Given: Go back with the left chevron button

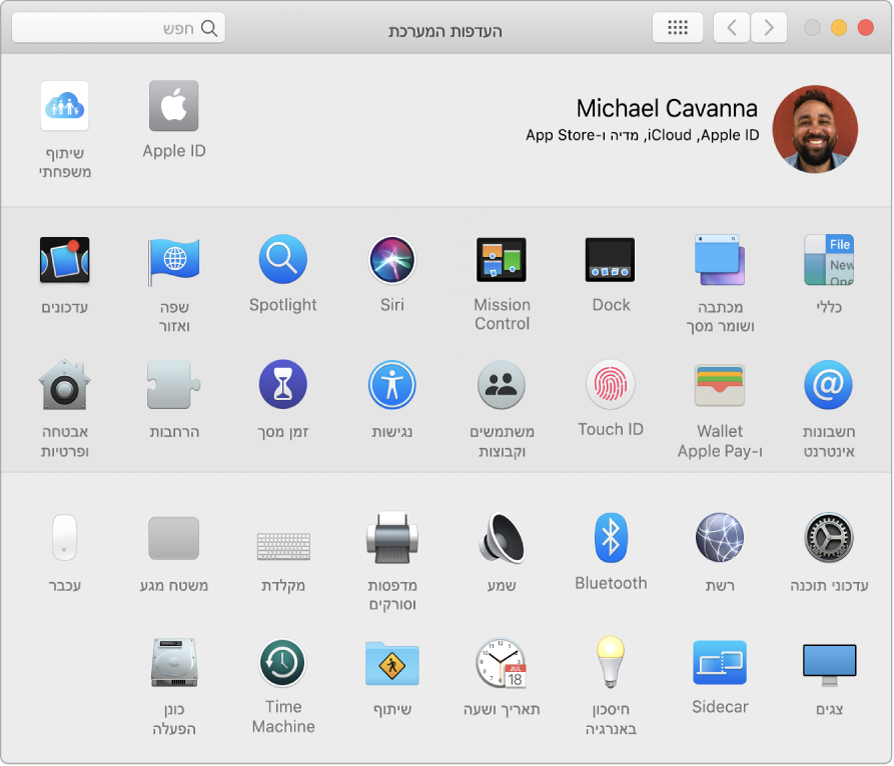Looking at the screenshot, I should tap(732, 27).
